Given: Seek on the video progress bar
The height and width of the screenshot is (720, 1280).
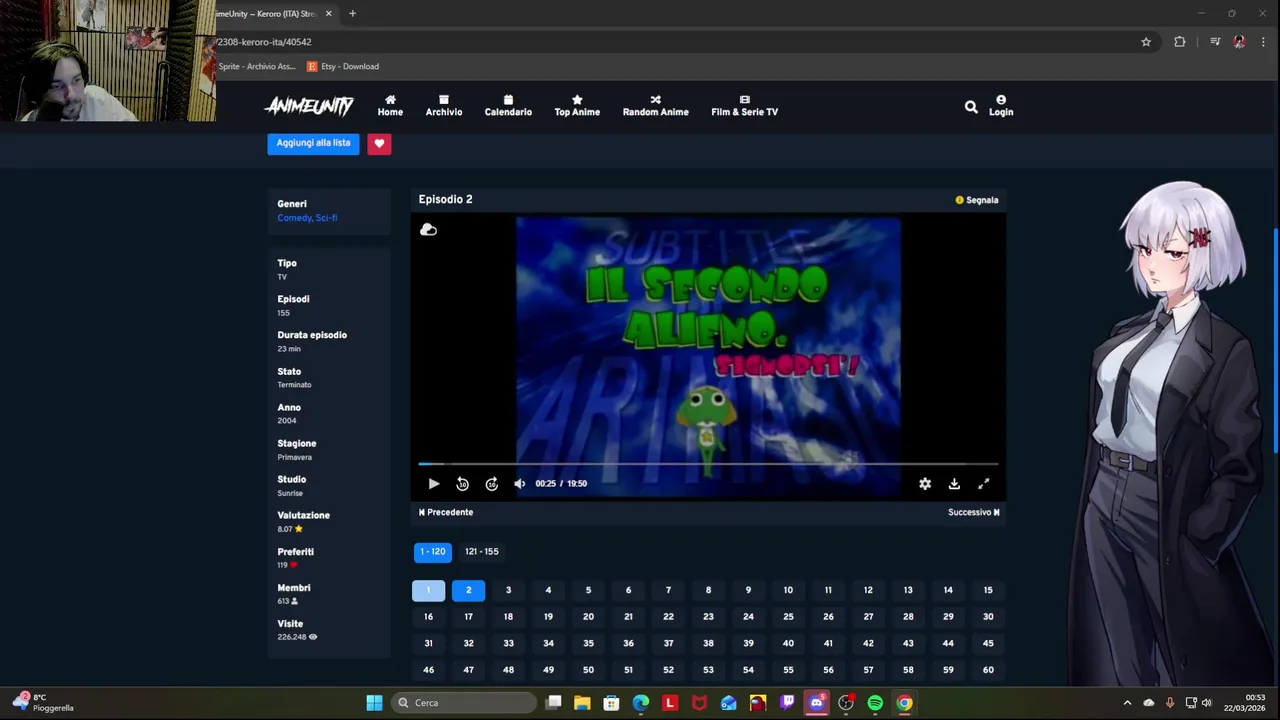Looking at the screenshot, I should [708, 464].
